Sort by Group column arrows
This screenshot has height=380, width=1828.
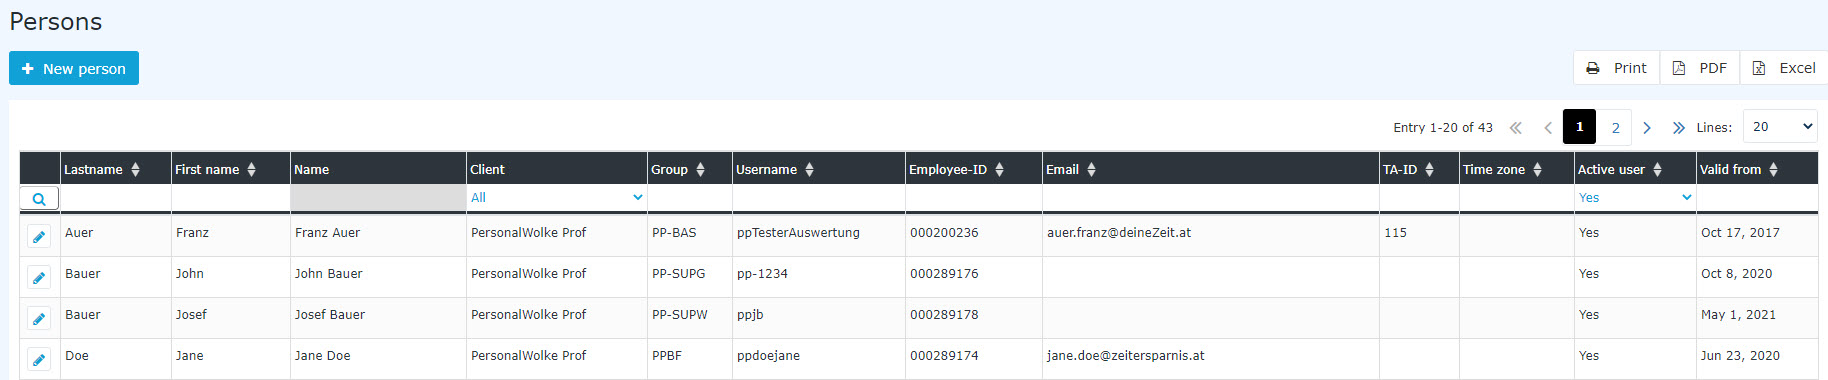pos(701,170)
